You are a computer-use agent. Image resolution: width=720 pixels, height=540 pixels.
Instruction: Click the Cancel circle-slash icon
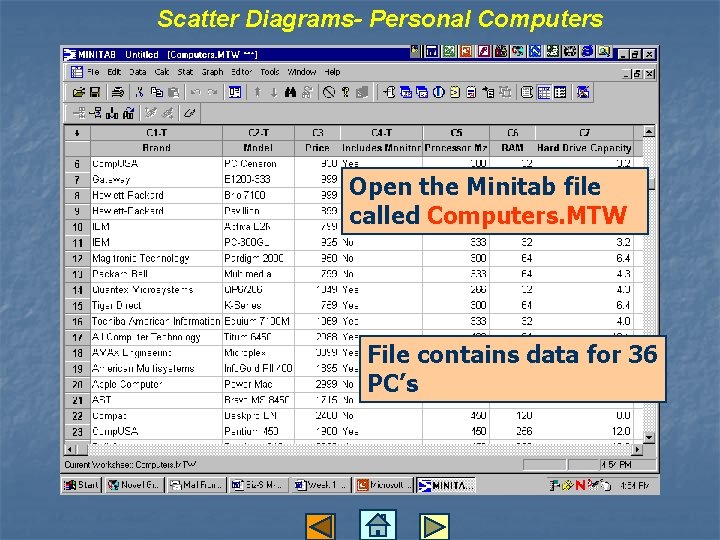[329, 93]
